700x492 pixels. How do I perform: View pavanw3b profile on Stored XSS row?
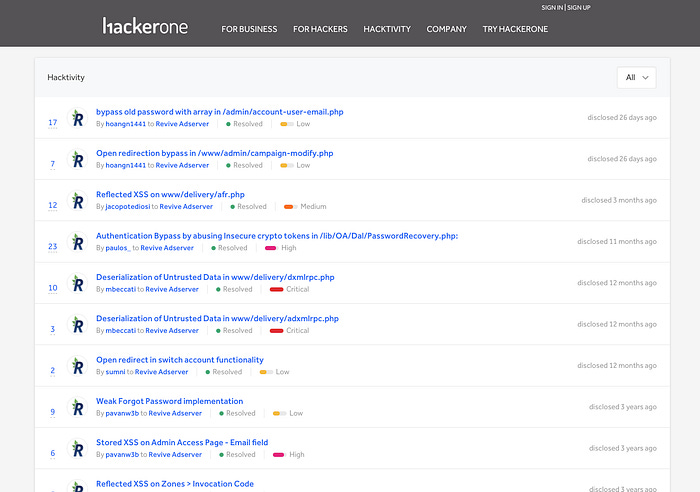(x=122, y=454)
